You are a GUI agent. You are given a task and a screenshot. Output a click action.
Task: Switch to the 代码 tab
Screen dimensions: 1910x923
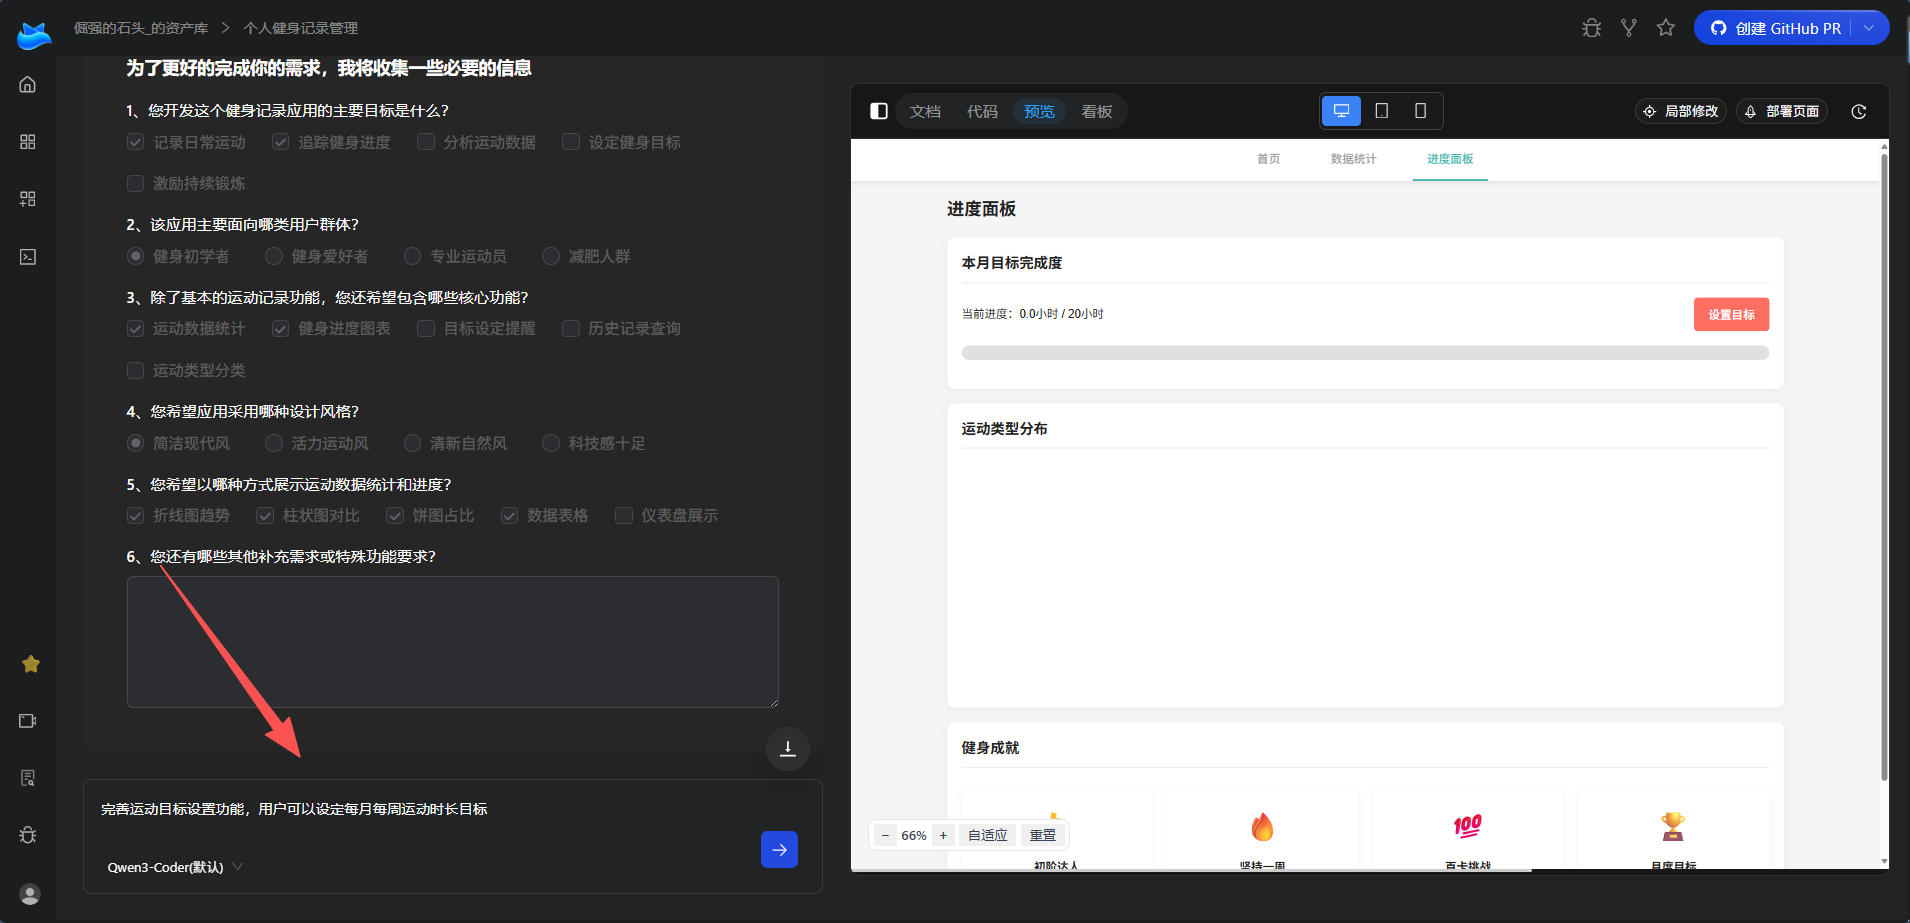pyautogui.click(x=982, y=111)
